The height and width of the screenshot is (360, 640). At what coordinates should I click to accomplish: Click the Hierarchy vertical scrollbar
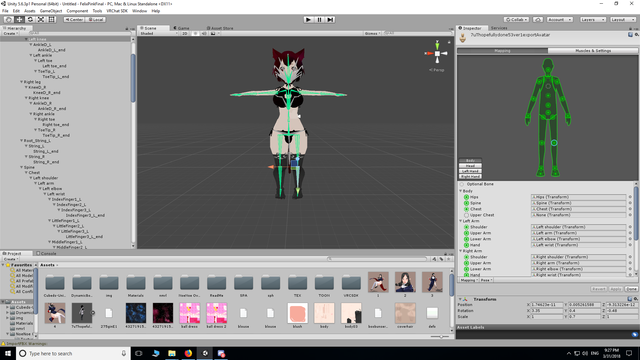coord(133,78)
